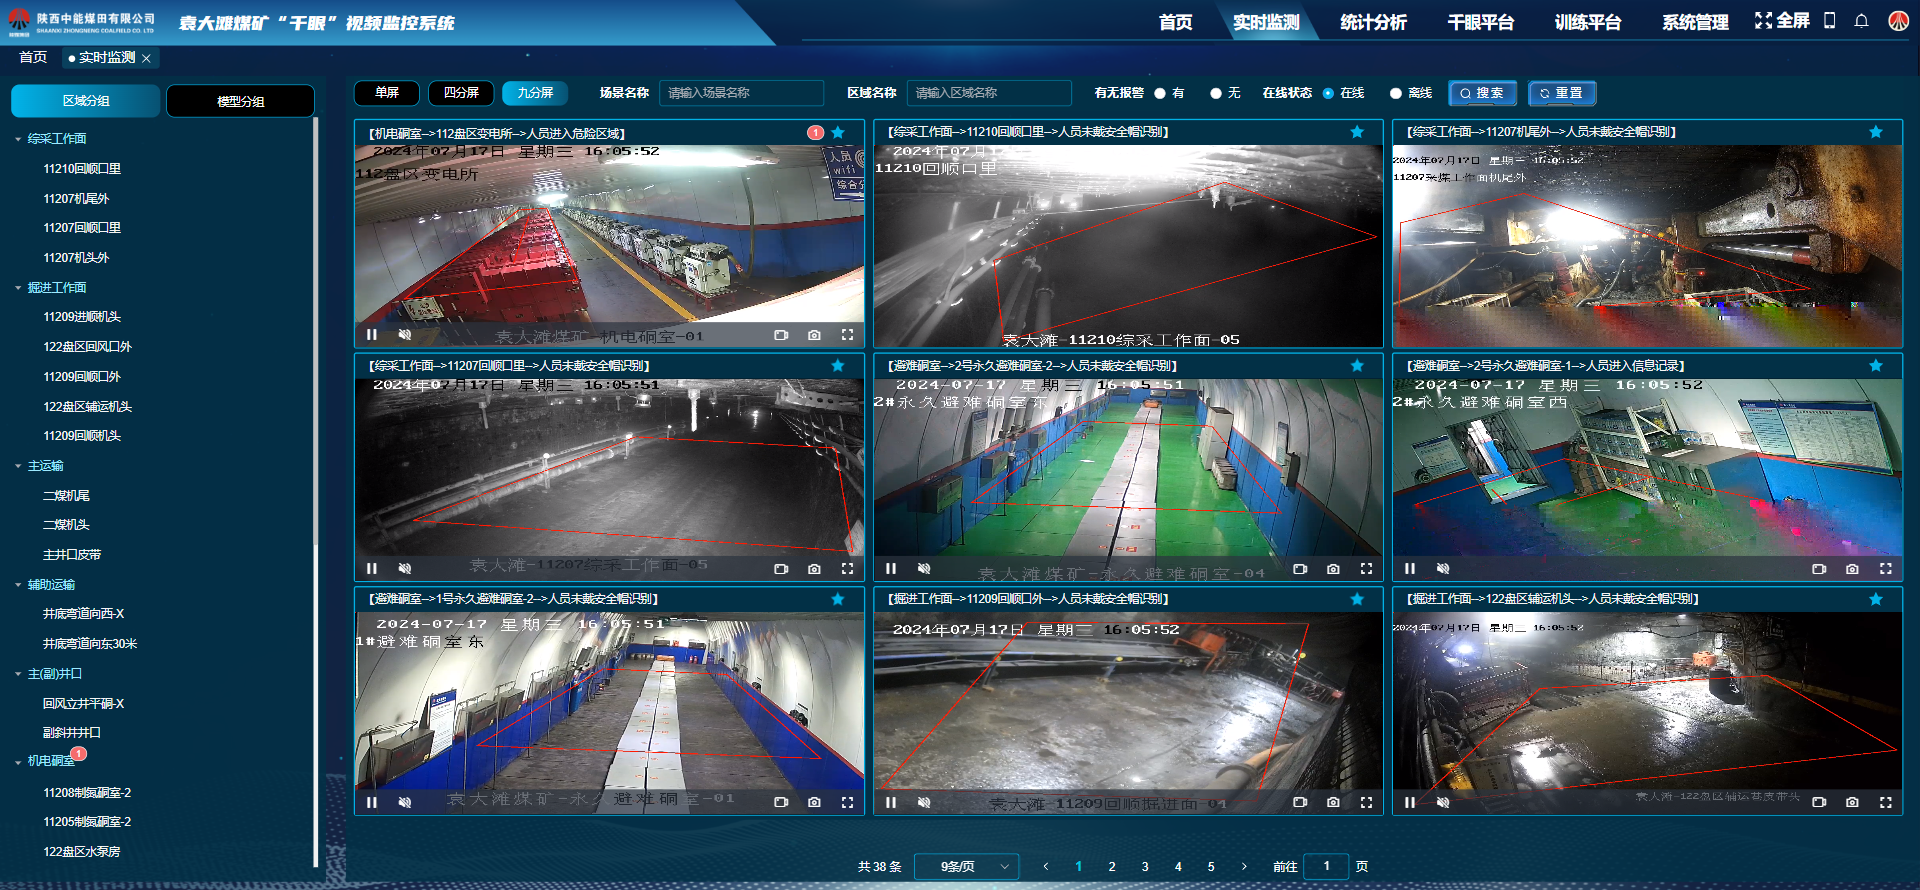Maximize the 2号永久避难硐室-2 video tile
Screen dimensions: 1920x890
tap(1366, 569)
